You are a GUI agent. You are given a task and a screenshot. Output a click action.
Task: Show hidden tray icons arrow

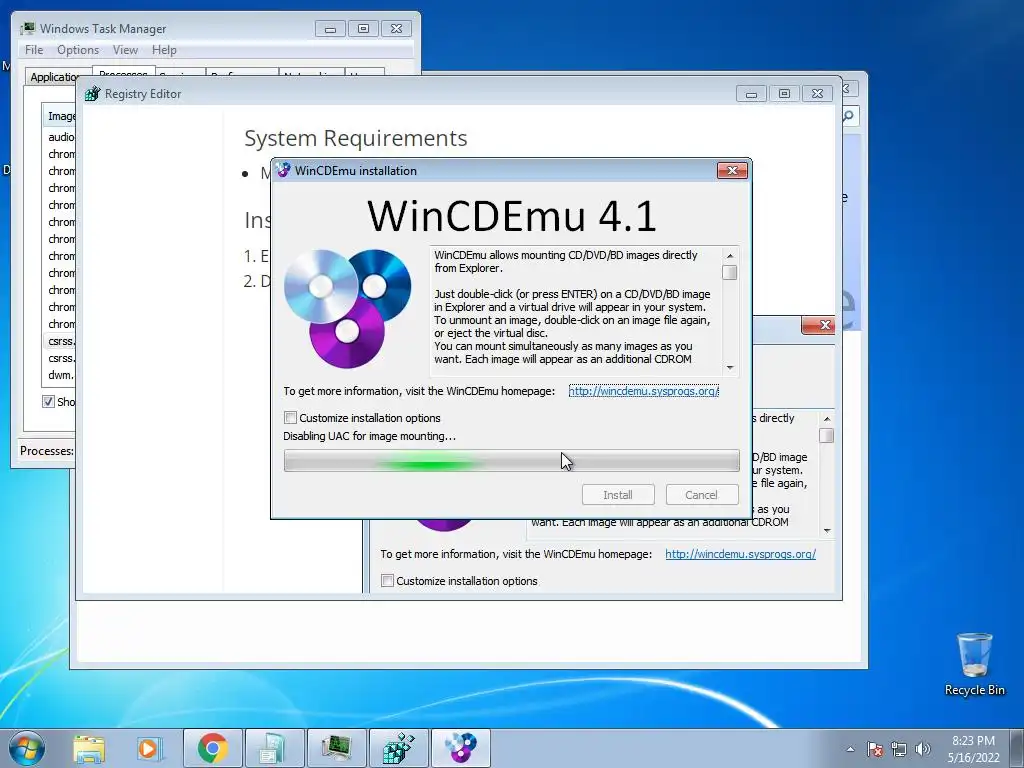point(850,749)
